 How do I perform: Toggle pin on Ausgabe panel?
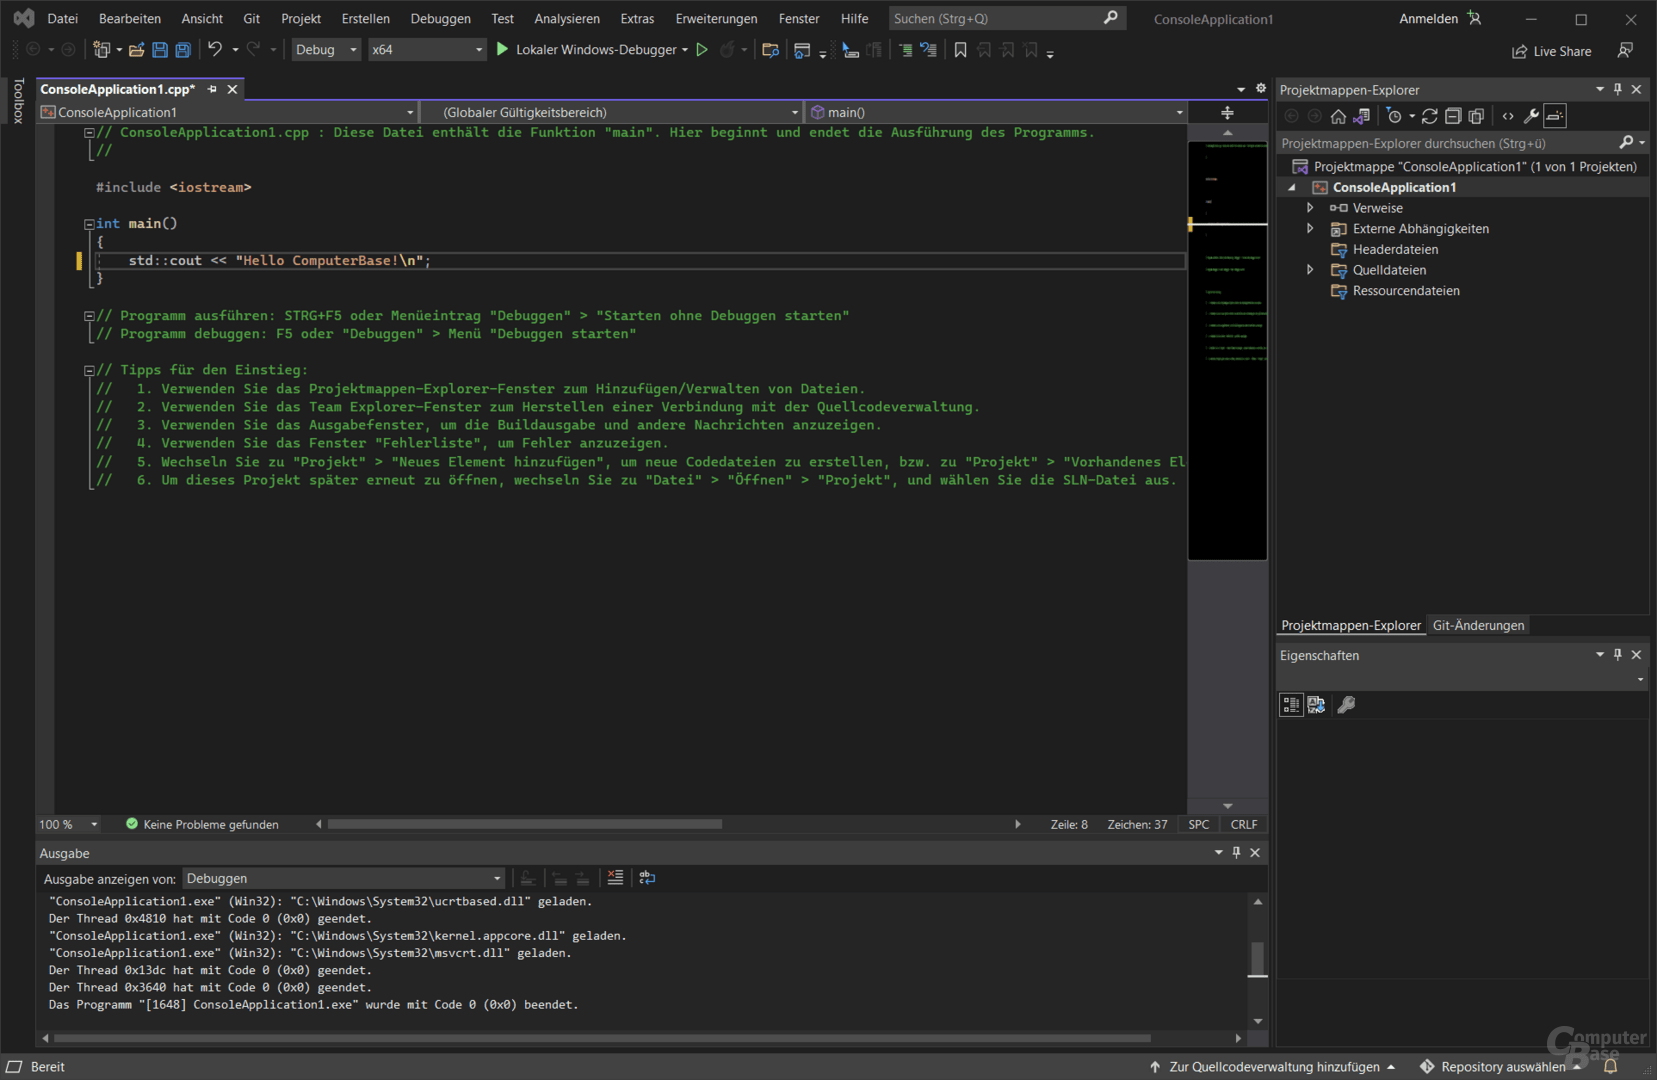(x=1236, y=853)
